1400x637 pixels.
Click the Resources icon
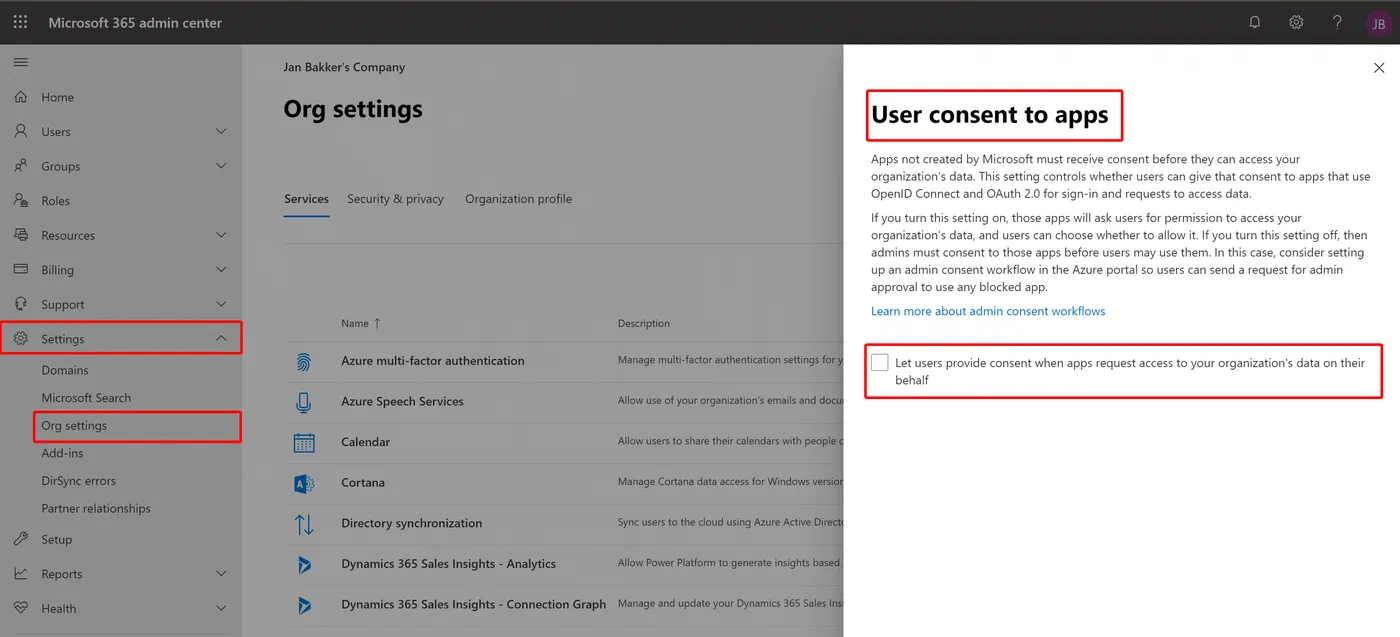pos(21,235)
